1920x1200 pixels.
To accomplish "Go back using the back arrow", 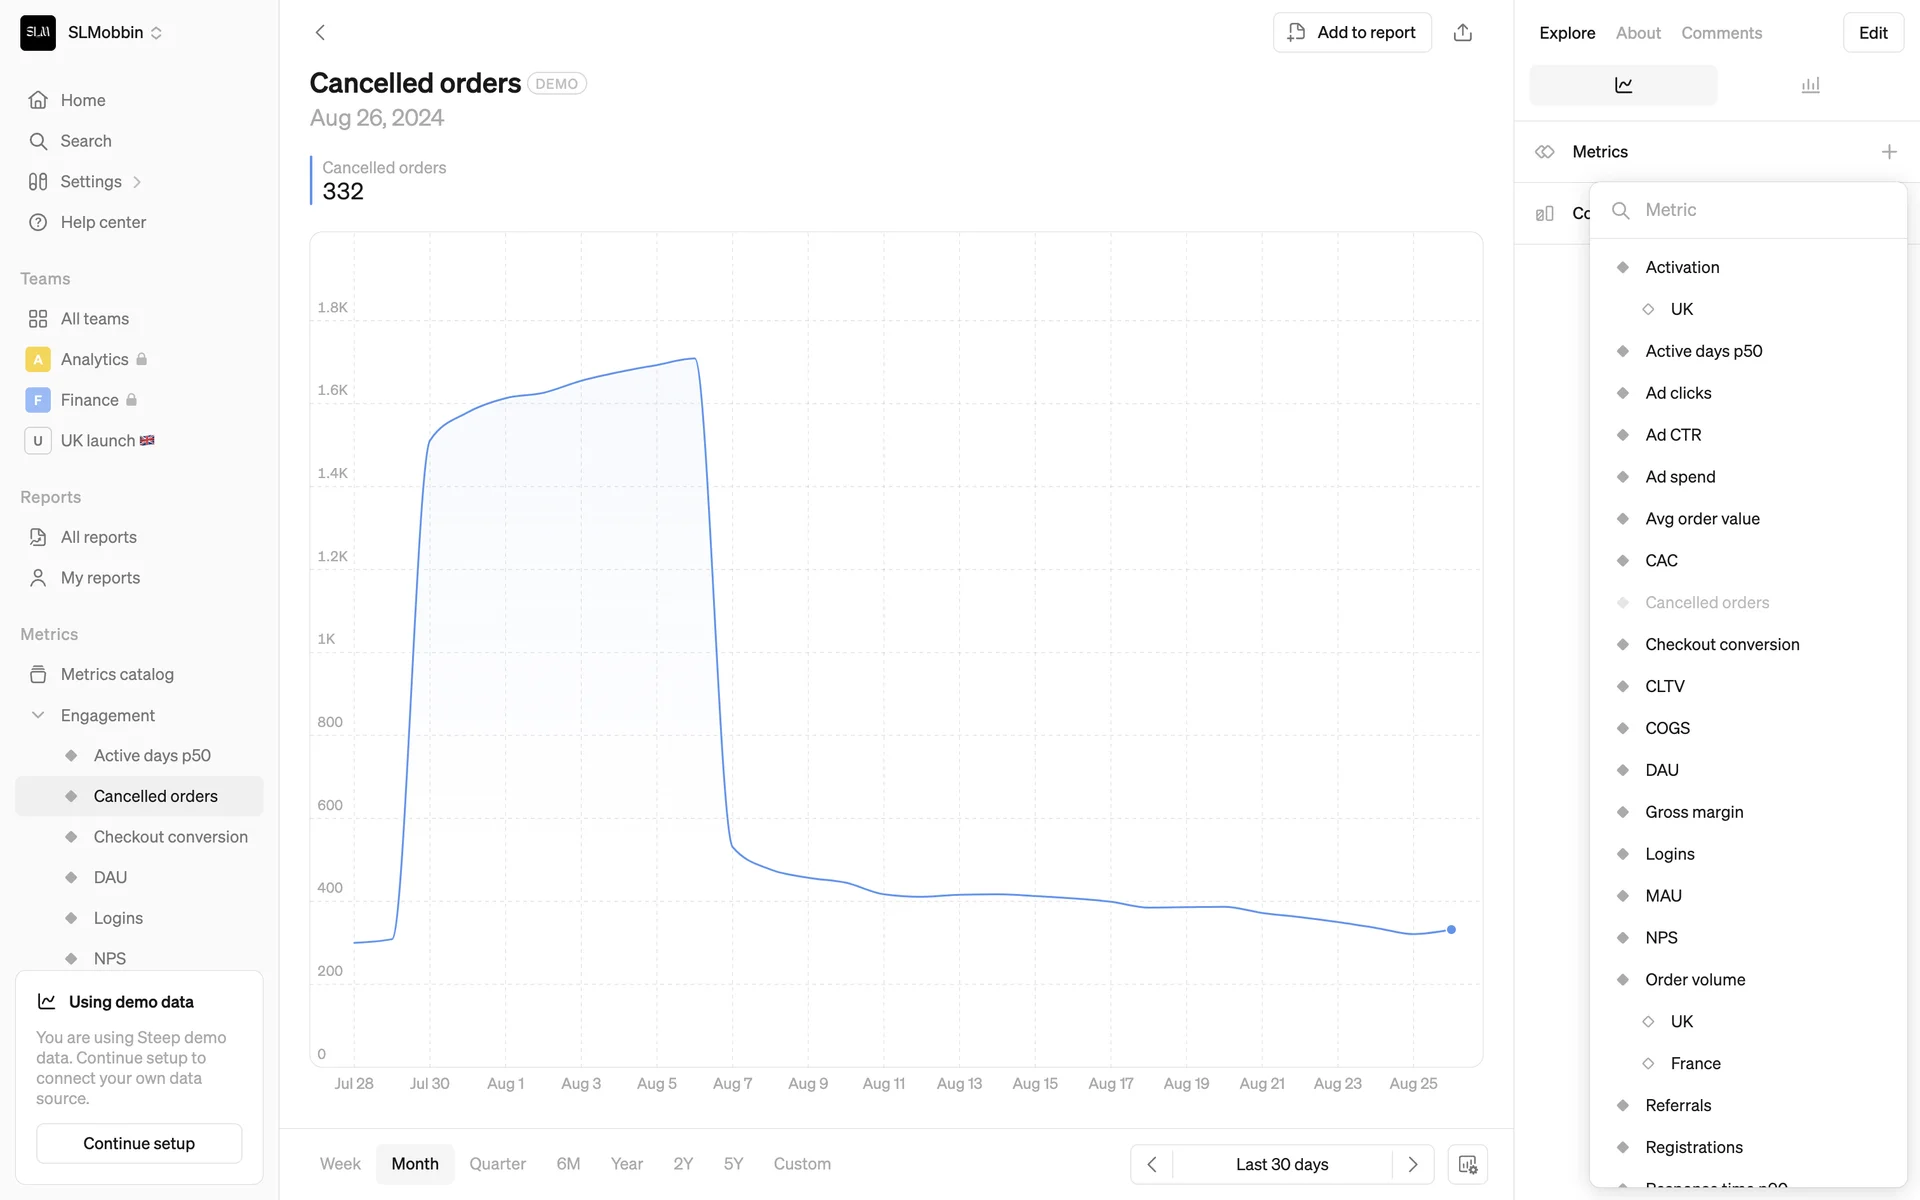I will (320, 33).
